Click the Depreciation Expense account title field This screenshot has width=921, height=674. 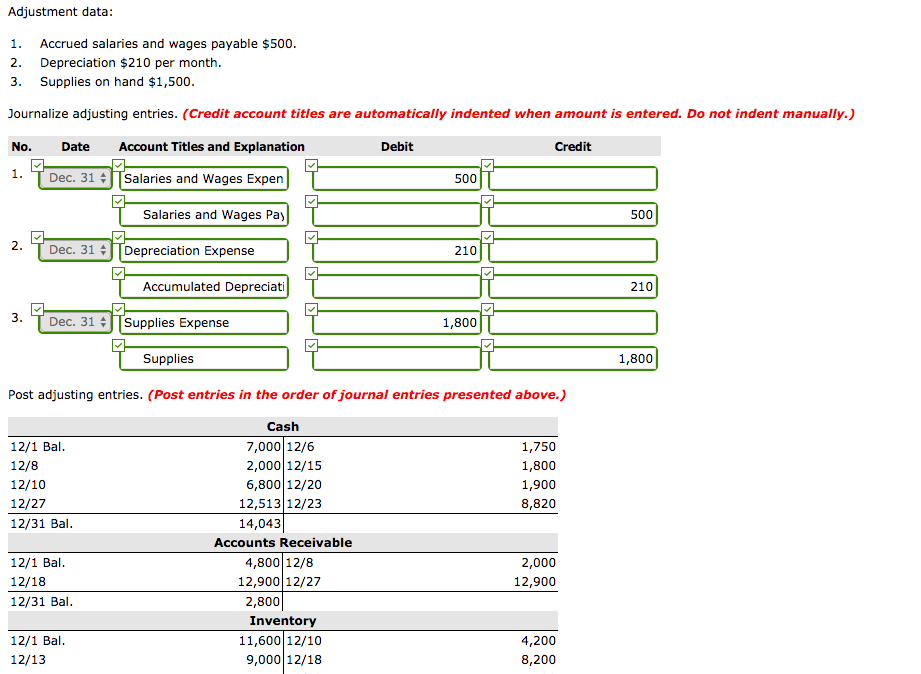[x=204, y=251]
